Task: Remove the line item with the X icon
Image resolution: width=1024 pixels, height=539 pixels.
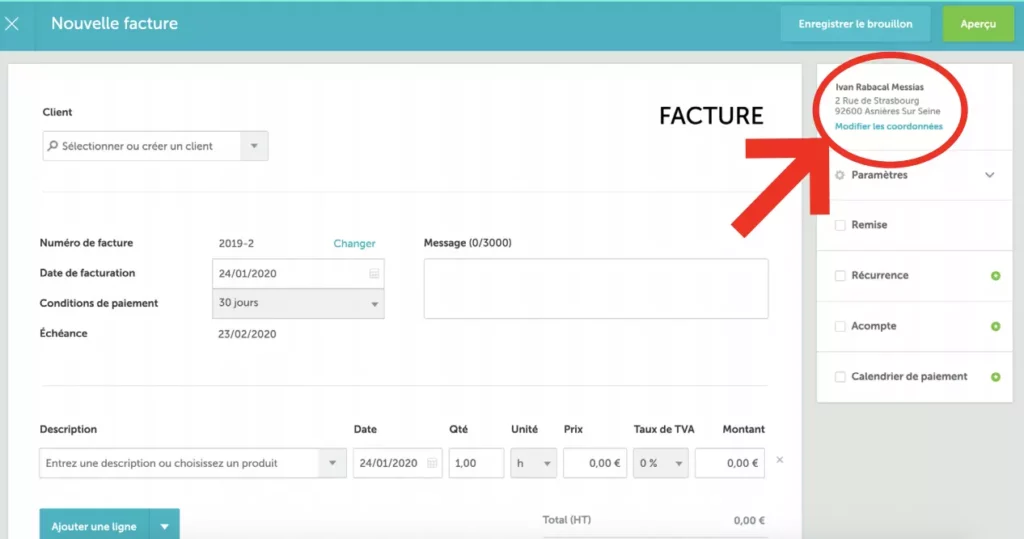Action: coord(780,460)
